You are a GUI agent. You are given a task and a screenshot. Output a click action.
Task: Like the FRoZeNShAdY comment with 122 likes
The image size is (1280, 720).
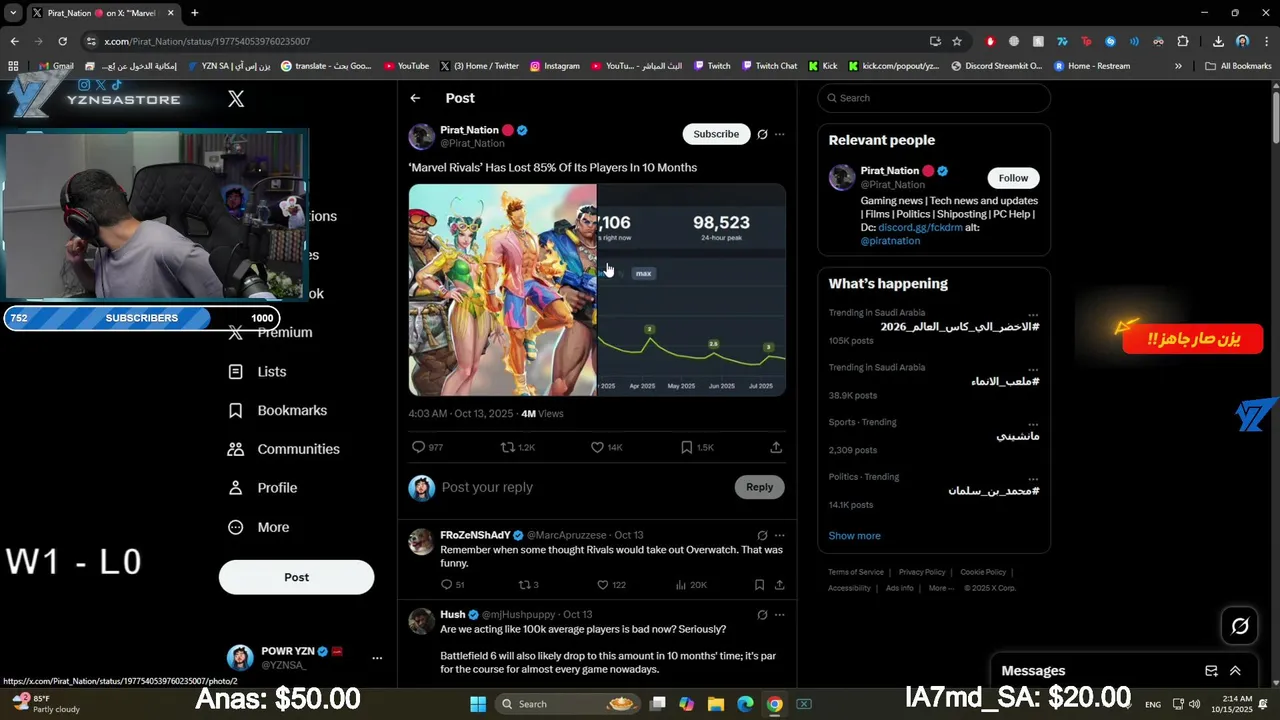(x=602, y=585)
